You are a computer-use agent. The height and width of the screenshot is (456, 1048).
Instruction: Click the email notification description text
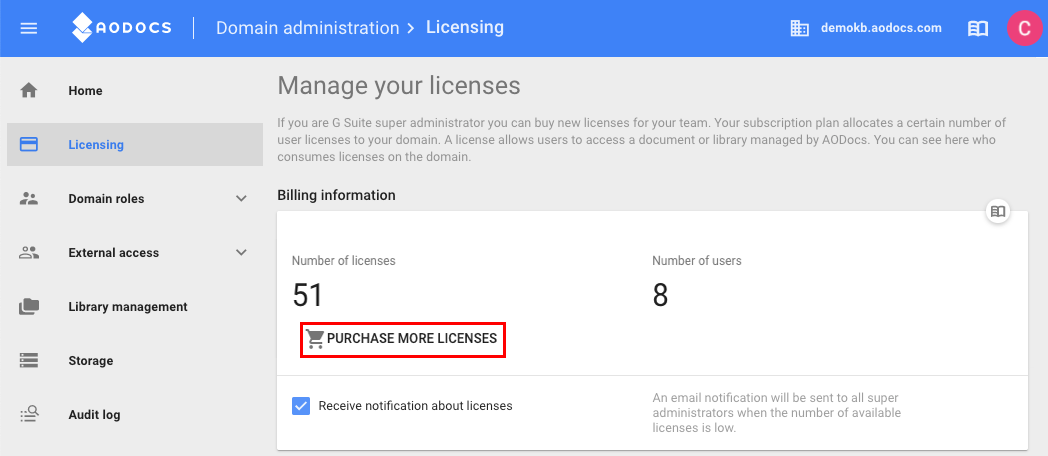[x=777, y=413]
